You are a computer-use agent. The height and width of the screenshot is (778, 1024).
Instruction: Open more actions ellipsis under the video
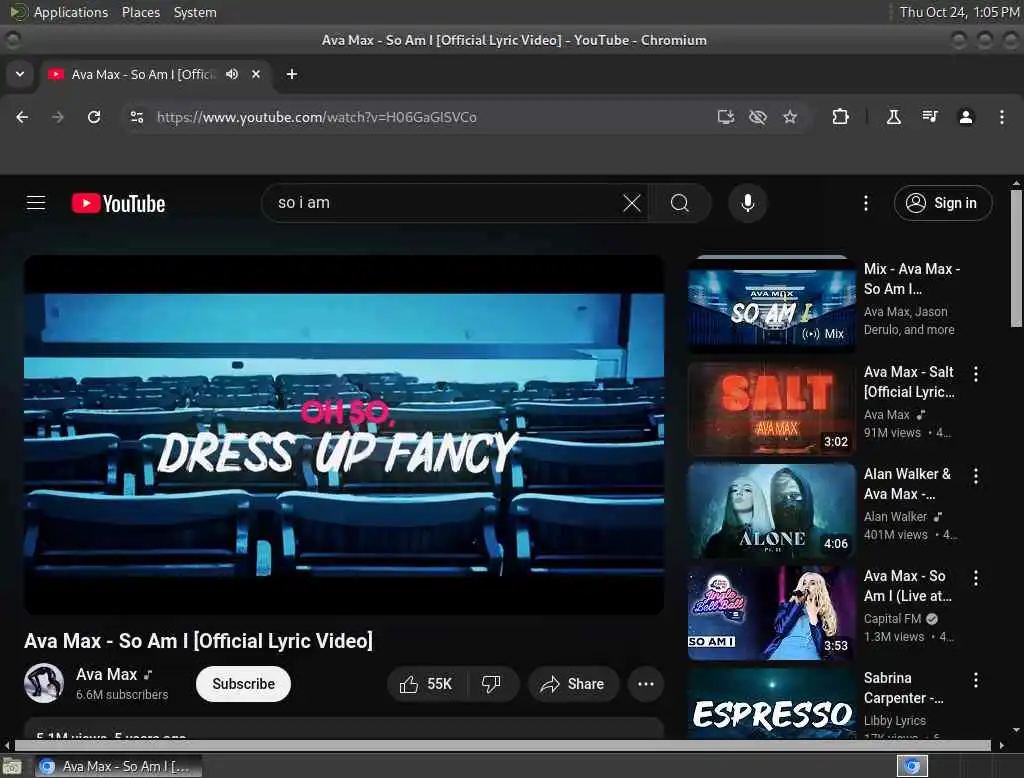pyautogui.click(x=646, y=684)
